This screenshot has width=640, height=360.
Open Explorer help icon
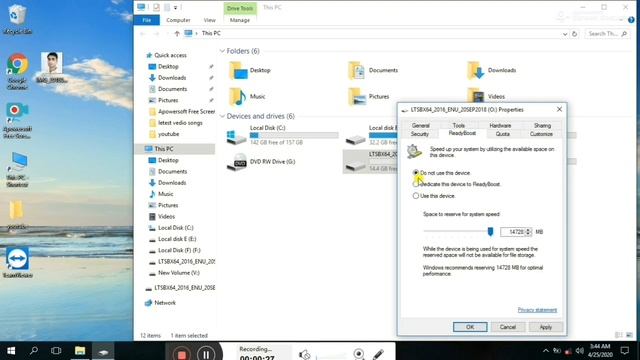pyautogui.click(x=631, y=20)
